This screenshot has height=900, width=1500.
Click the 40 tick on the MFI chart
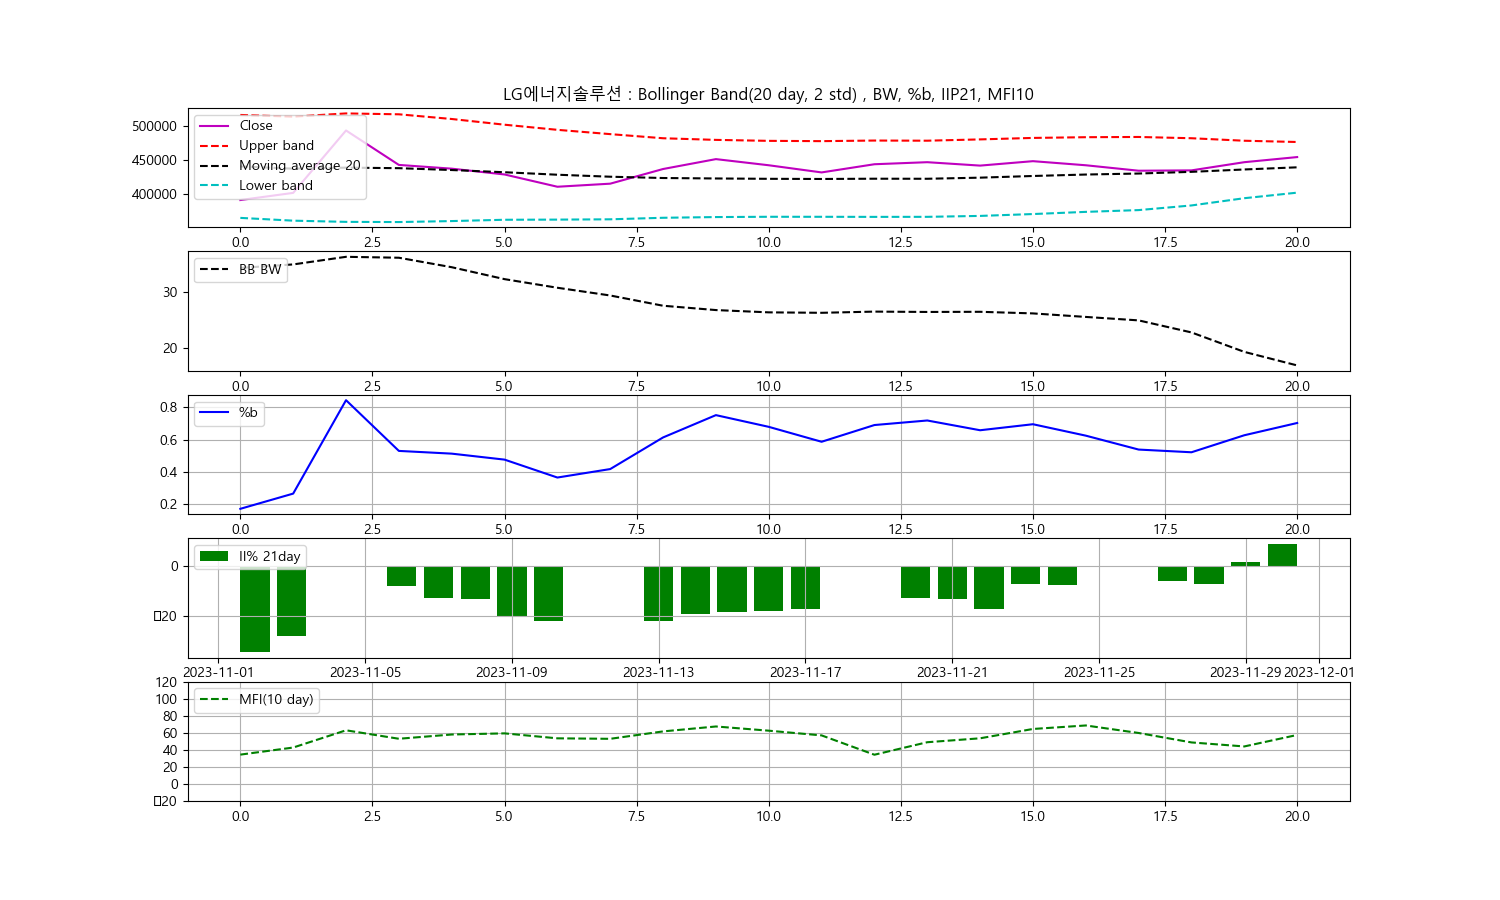(x=170, y=750)
